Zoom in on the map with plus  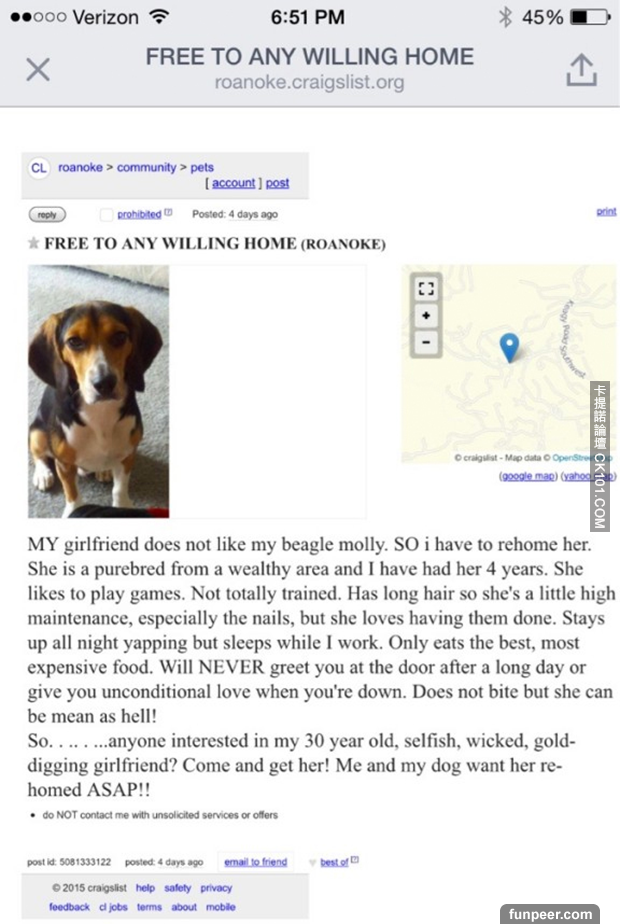pos(426,316)
